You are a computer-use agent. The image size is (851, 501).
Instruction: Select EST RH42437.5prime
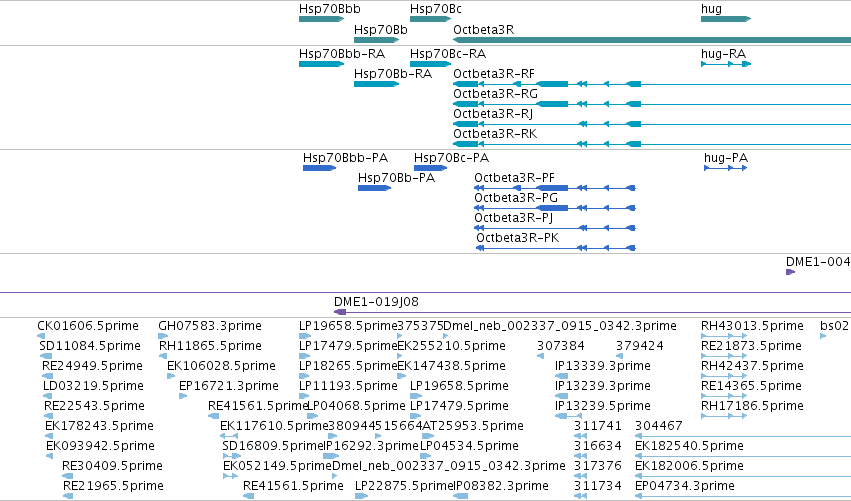(752, 366)
